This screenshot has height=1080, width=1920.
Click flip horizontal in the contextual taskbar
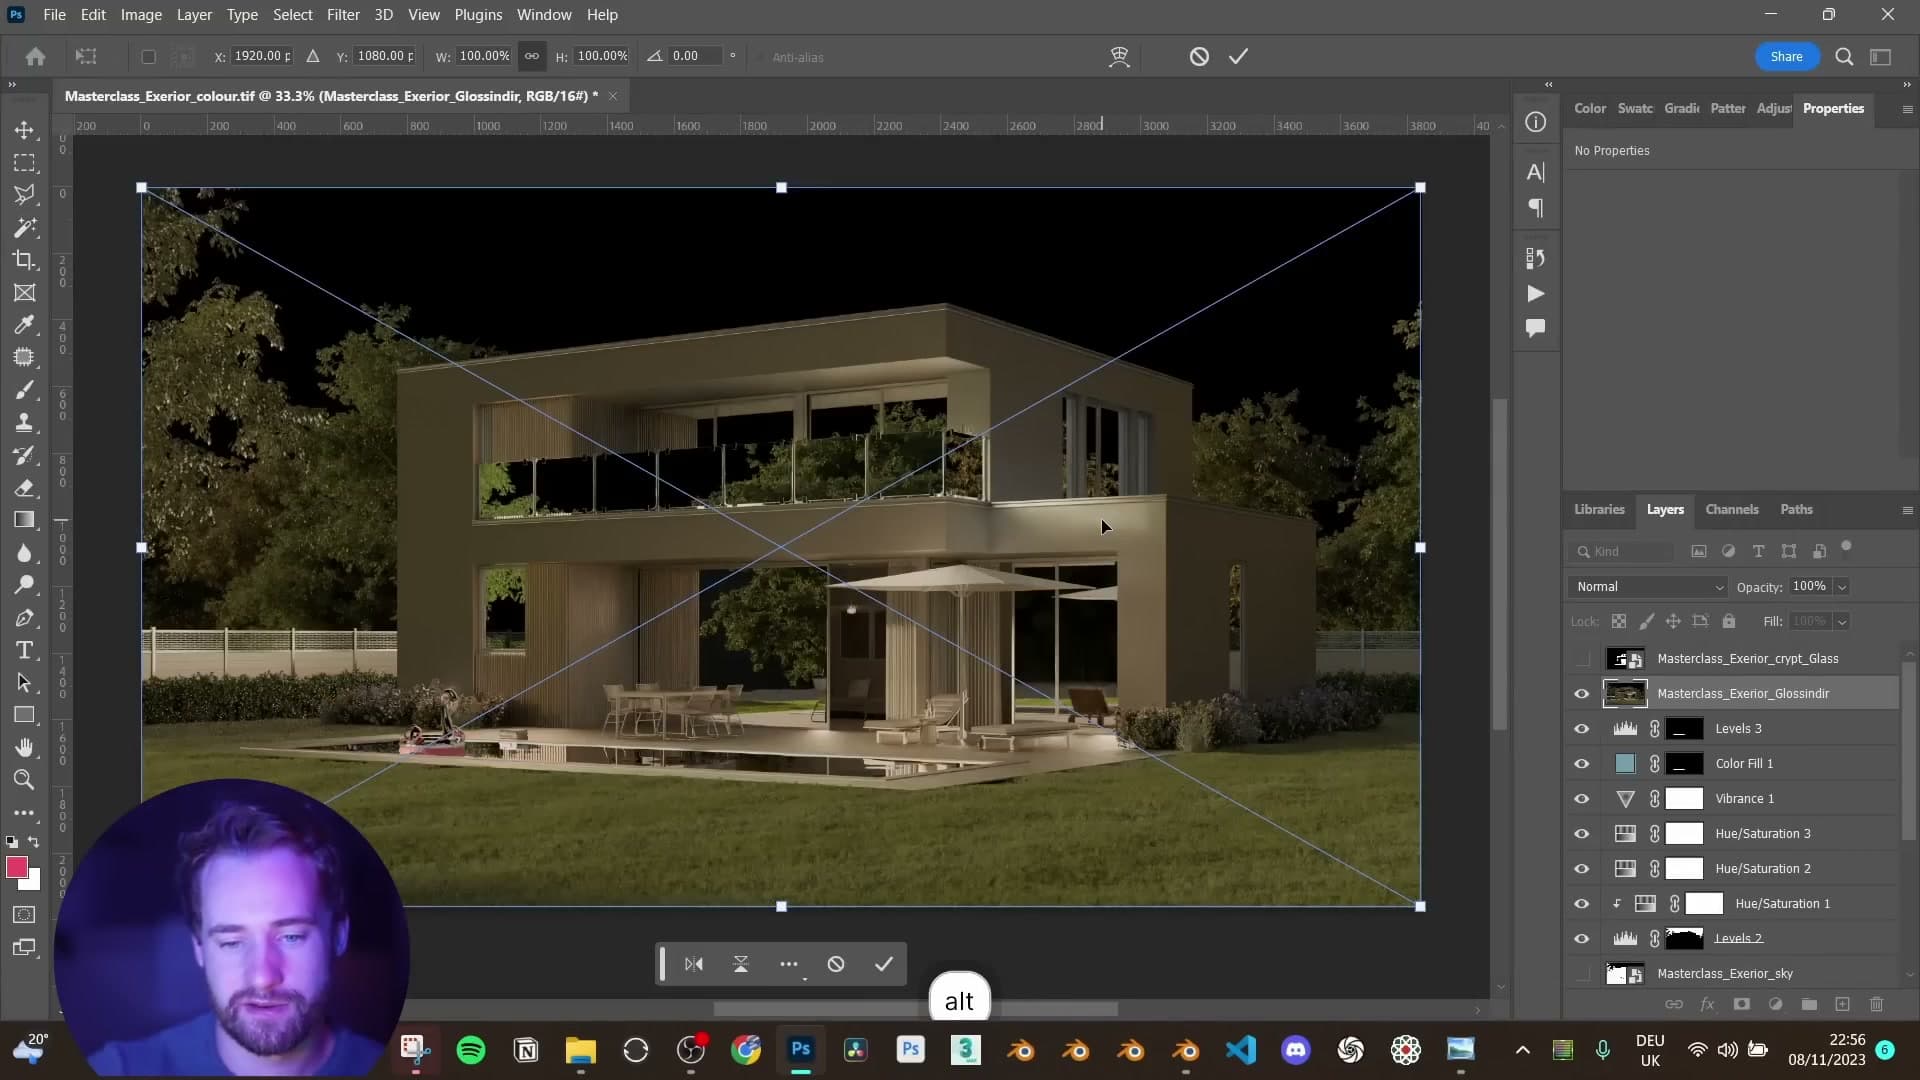click(x=694, y=964)
